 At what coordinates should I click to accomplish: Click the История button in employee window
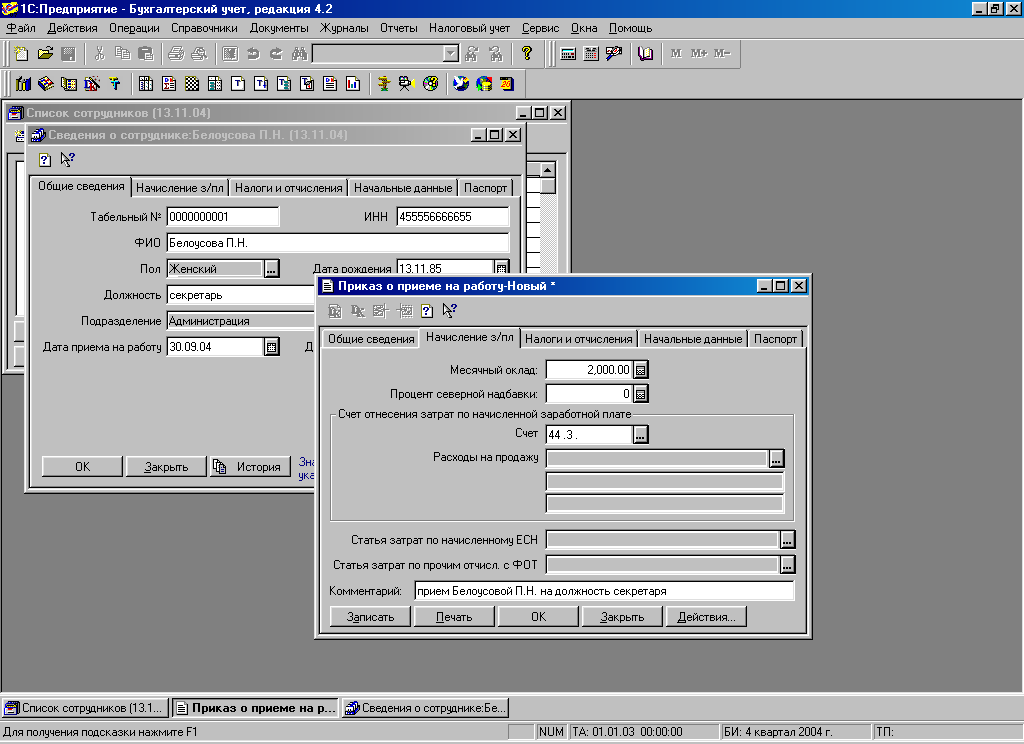(x=249, y=466)
